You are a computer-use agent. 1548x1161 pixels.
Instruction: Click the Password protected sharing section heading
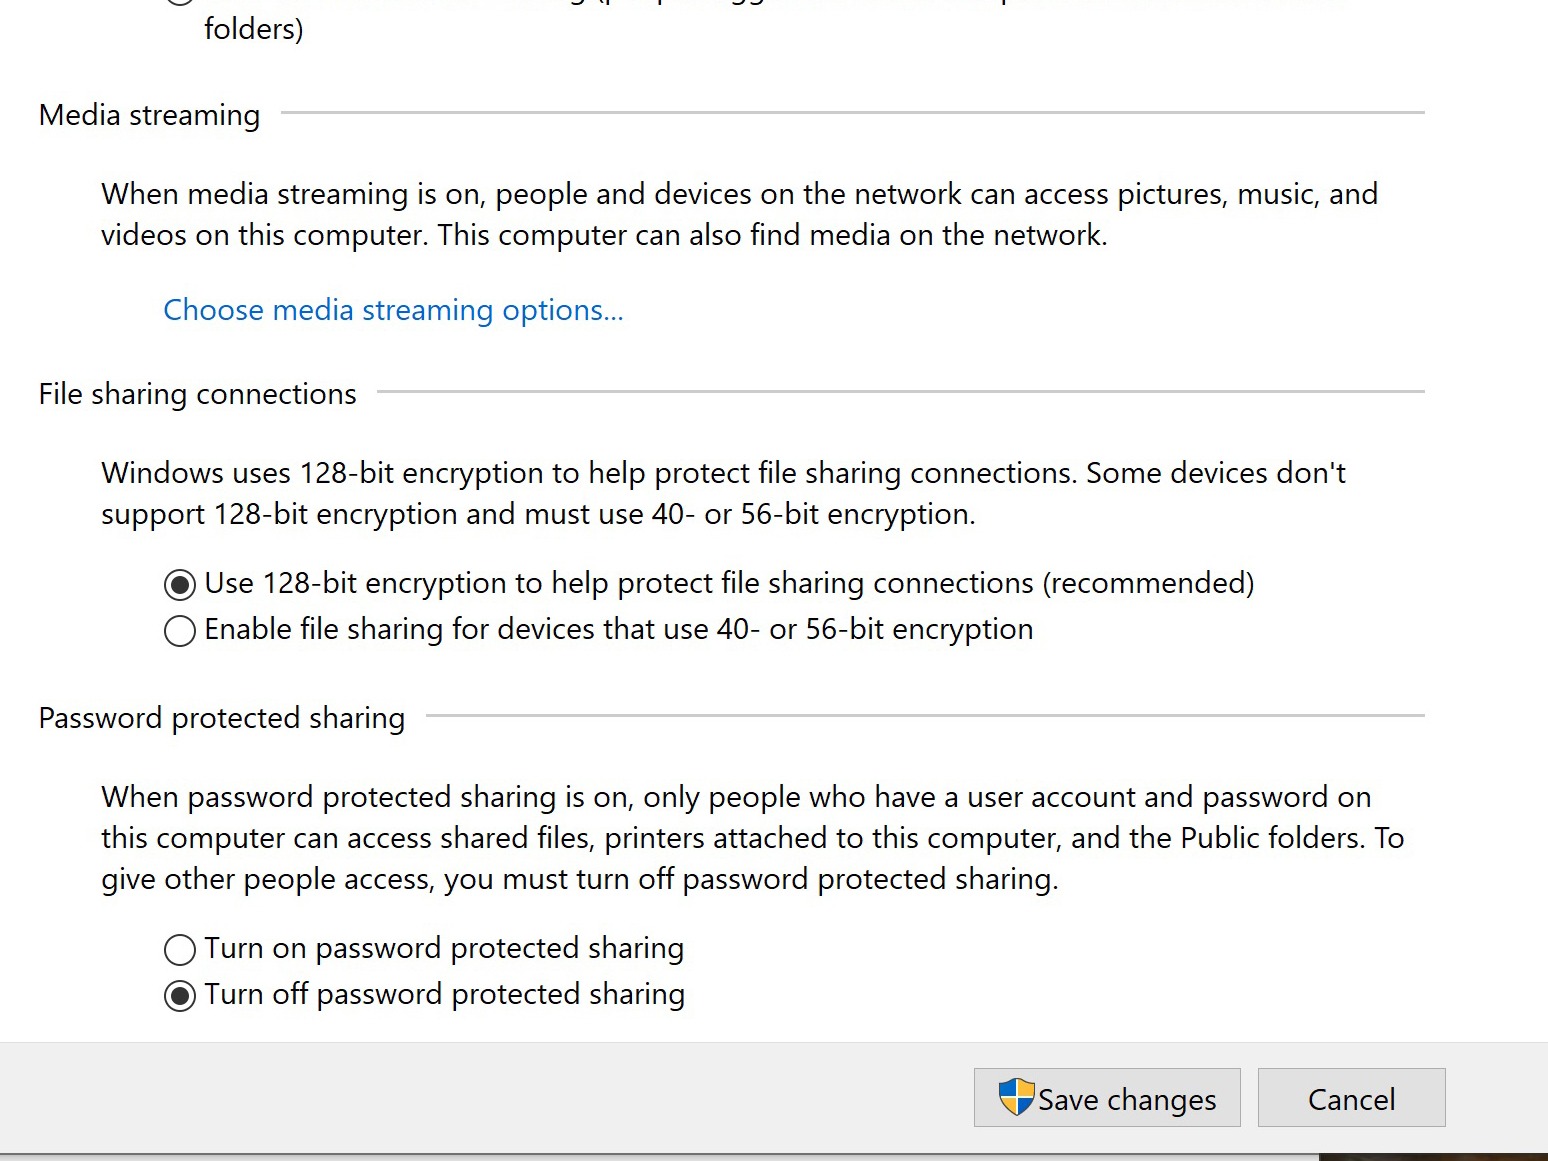tap(222, 718)
